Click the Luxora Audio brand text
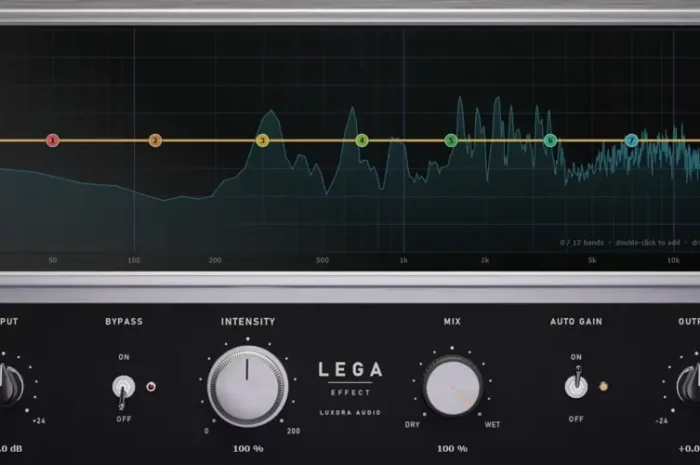 [x=350, y=413]
